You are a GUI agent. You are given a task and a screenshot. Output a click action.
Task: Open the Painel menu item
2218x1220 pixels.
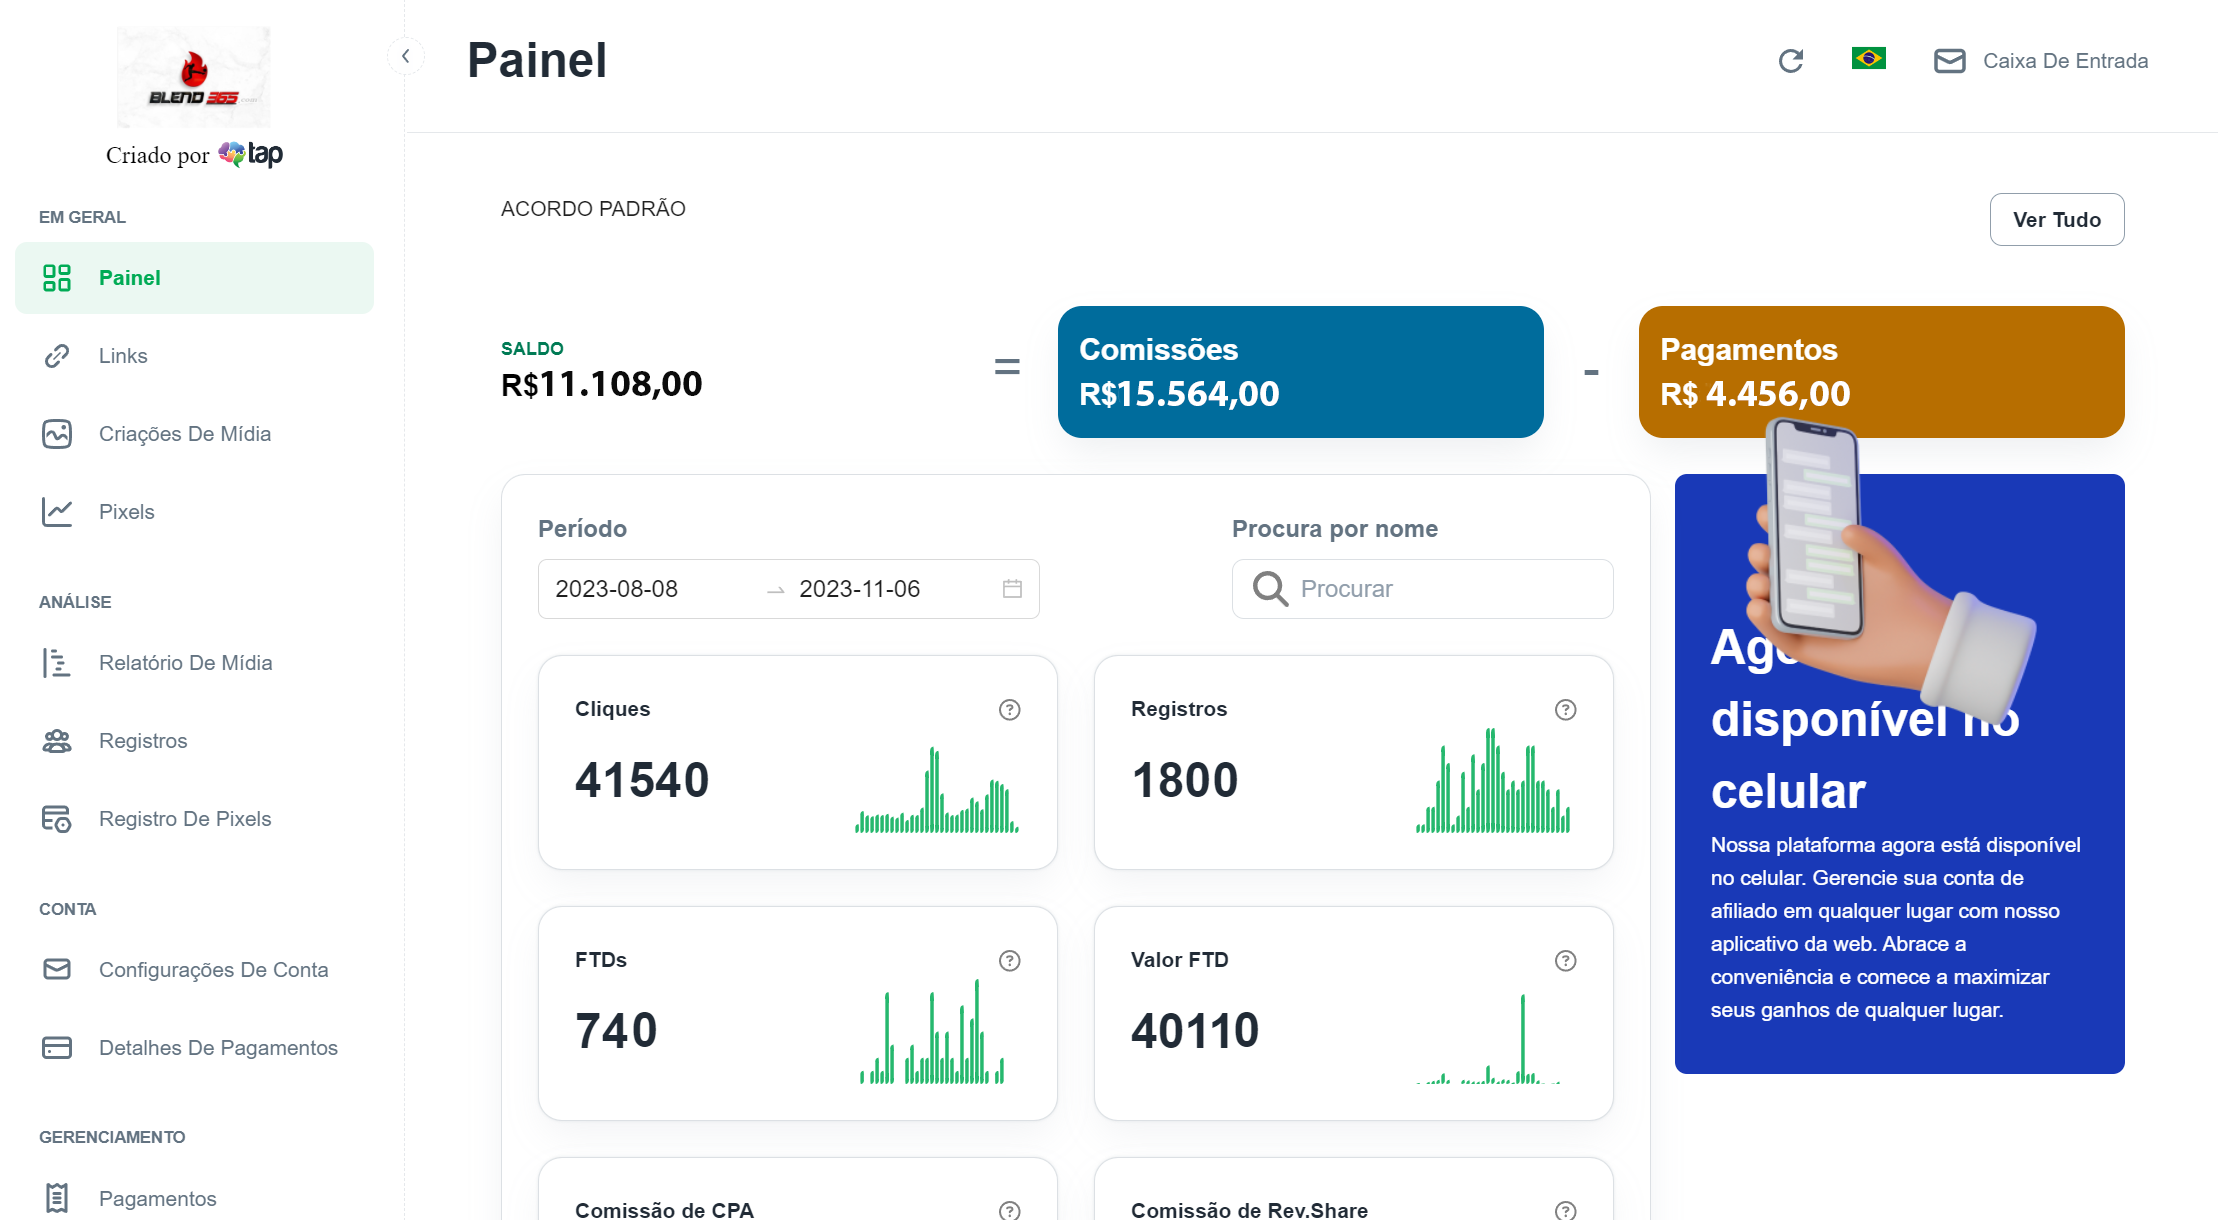coord(194,278)
